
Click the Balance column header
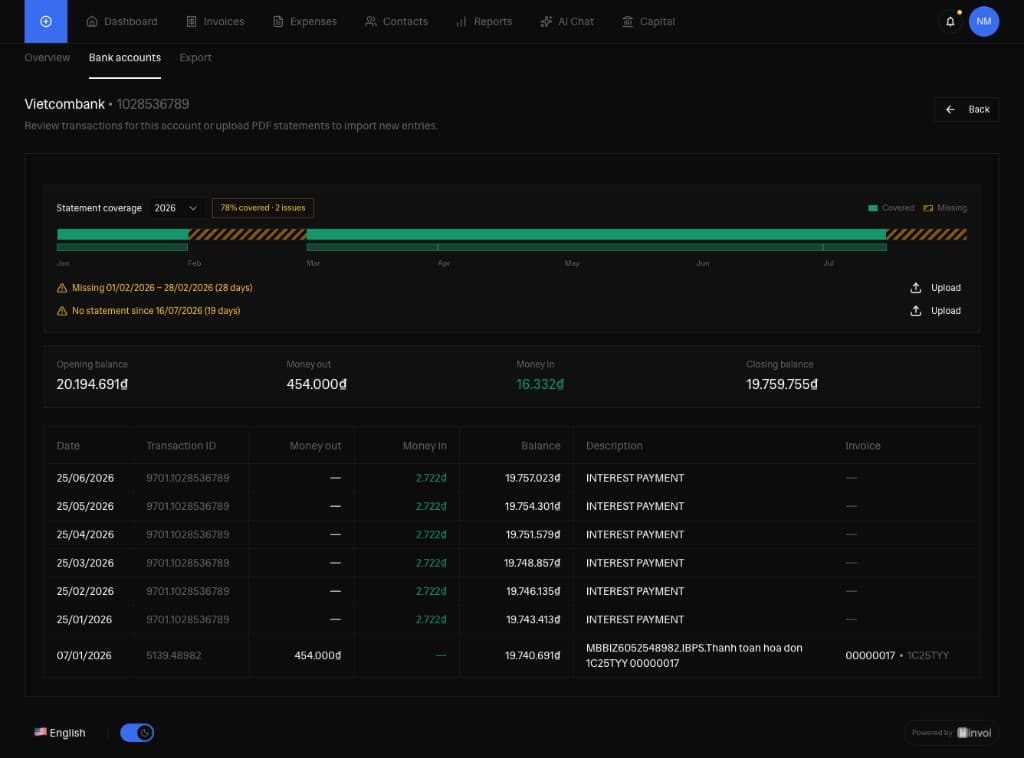click(x=541, y=446)
